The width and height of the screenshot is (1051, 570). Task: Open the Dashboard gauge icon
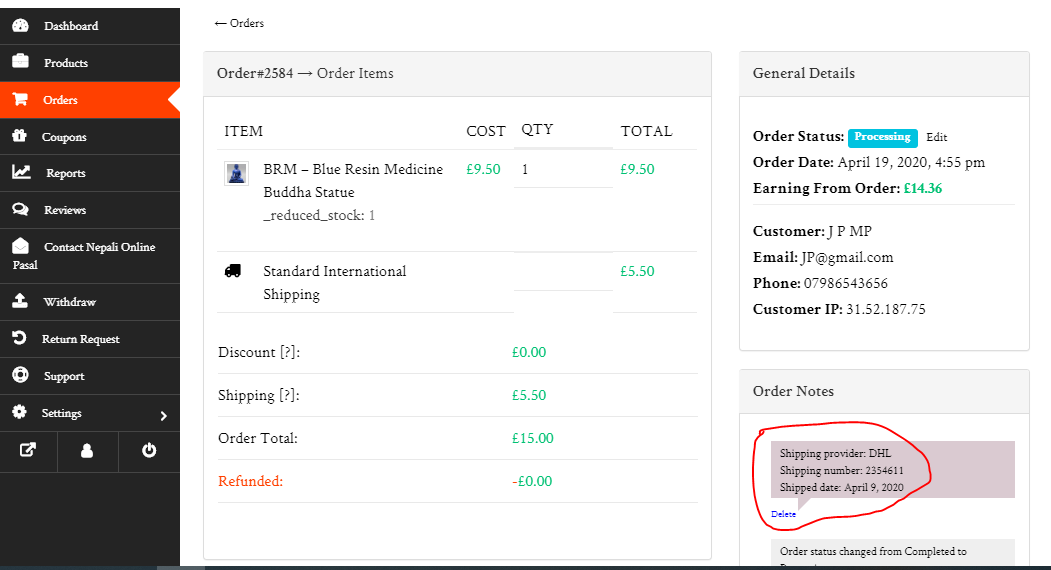point(20,26)
